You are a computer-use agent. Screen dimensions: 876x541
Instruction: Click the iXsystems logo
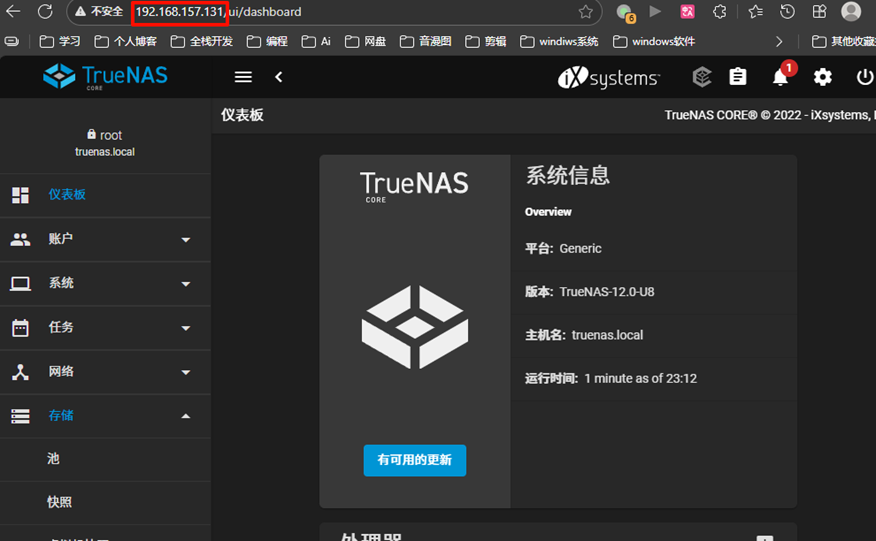[609, 78]
